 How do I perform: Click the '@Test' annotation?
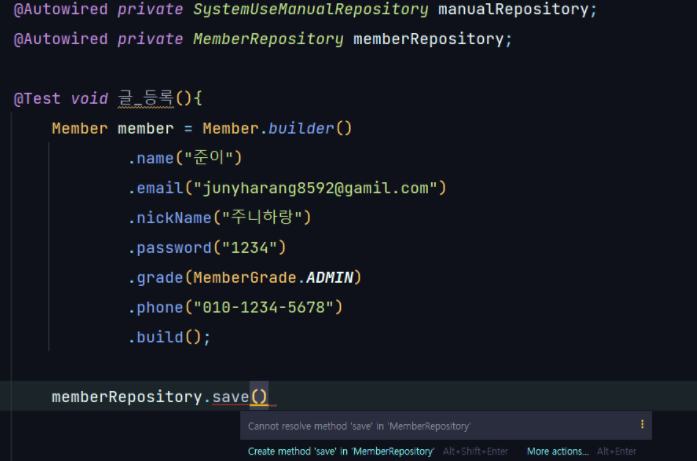coord(37,99)
